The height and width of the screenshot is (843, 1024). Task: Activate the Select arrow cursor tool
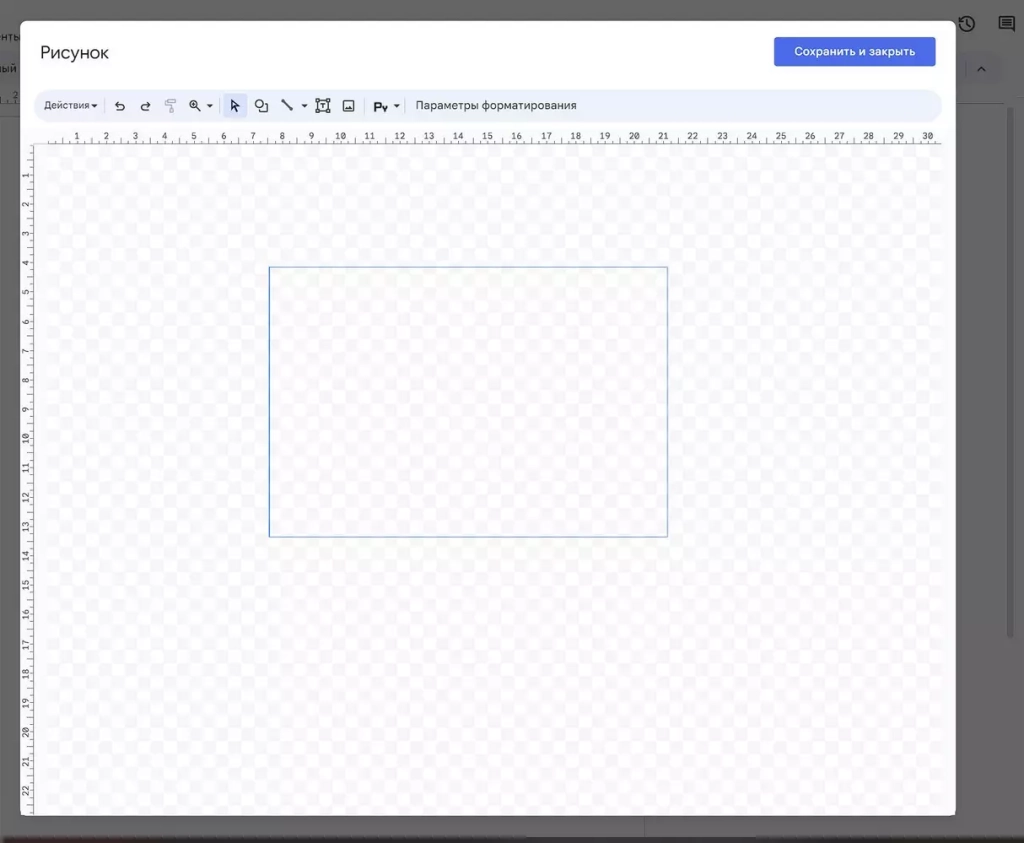click(x=235, y=106)
